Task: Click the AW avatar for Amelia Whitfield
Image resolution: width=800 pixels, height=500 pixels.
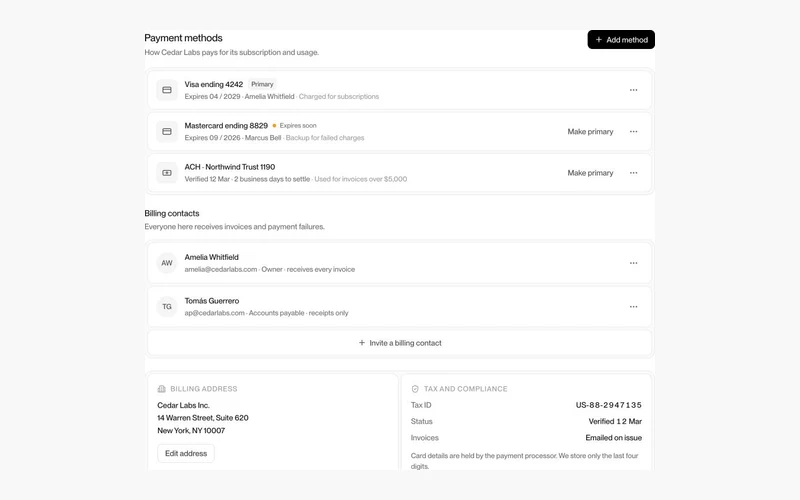Action: [x=167, y=263]
